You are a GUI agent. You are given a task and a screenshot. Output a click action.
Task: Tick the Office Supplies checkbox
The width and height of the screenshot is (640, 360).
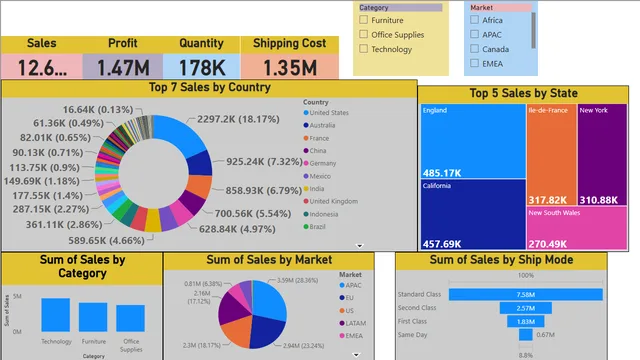(363, 34)
